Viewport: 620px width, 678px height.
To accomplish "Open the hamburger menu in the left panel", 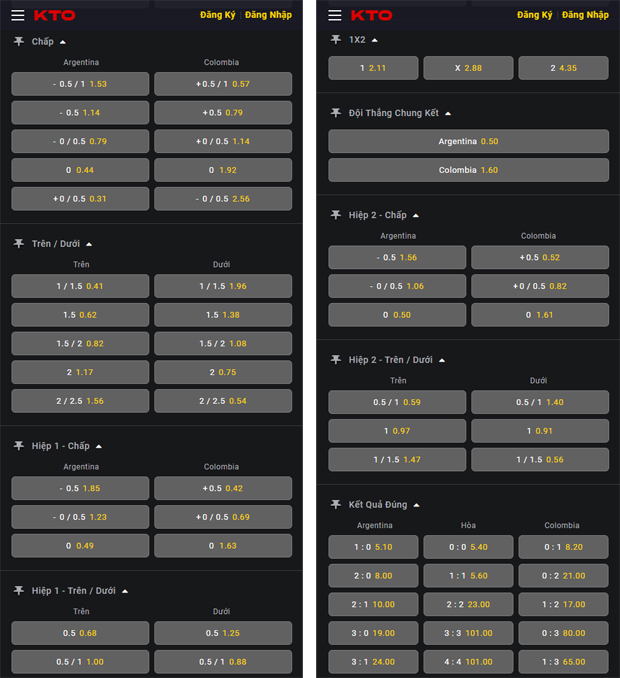I will pyautogui.click(x=18, y=16).
